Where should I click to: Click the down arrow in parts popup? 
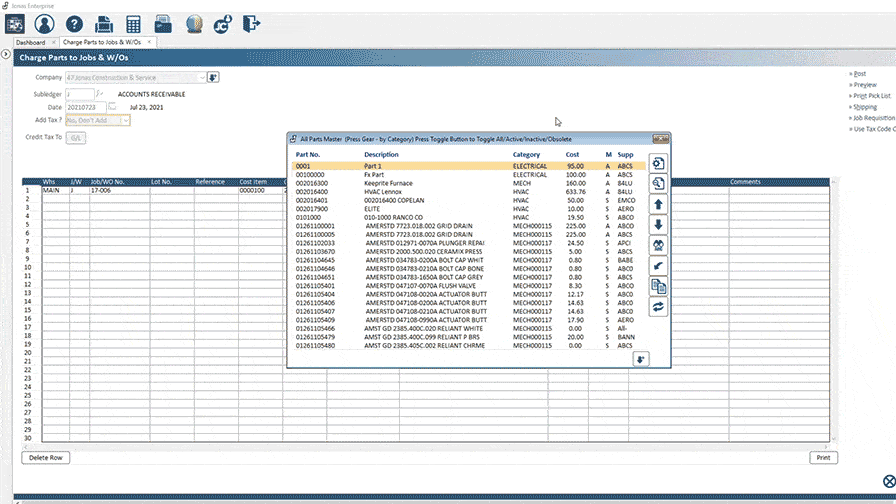tap(658, 225)
